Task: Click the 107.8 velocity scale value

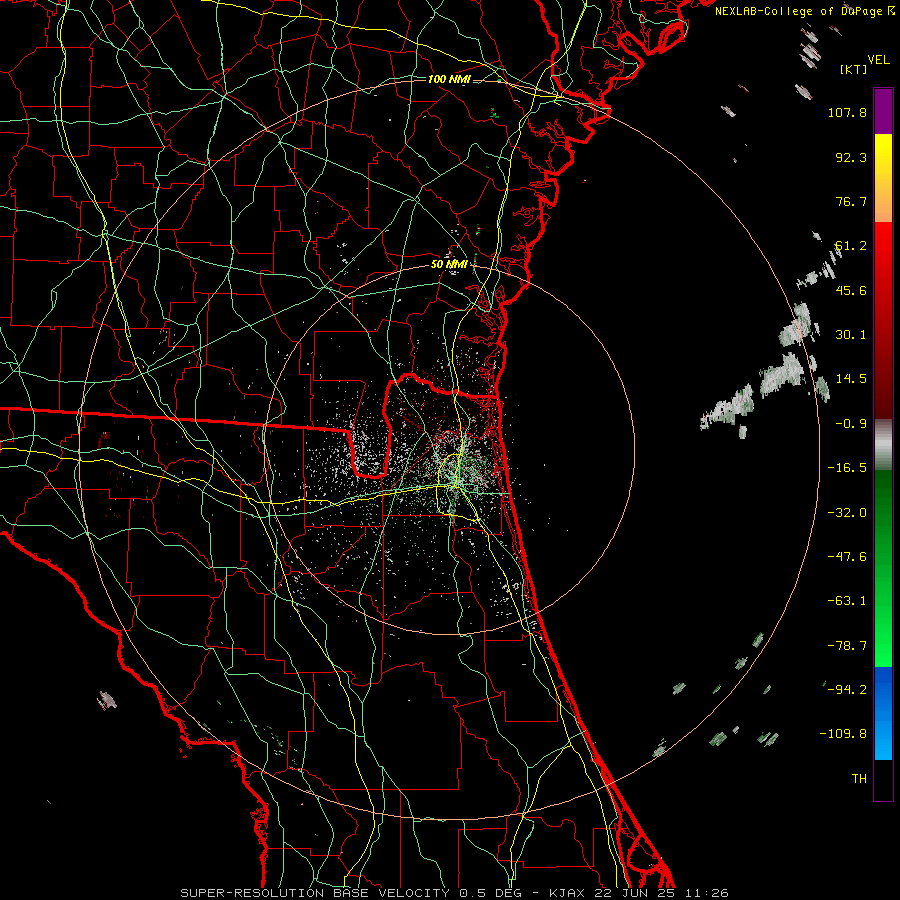Action: coord(847,112)
